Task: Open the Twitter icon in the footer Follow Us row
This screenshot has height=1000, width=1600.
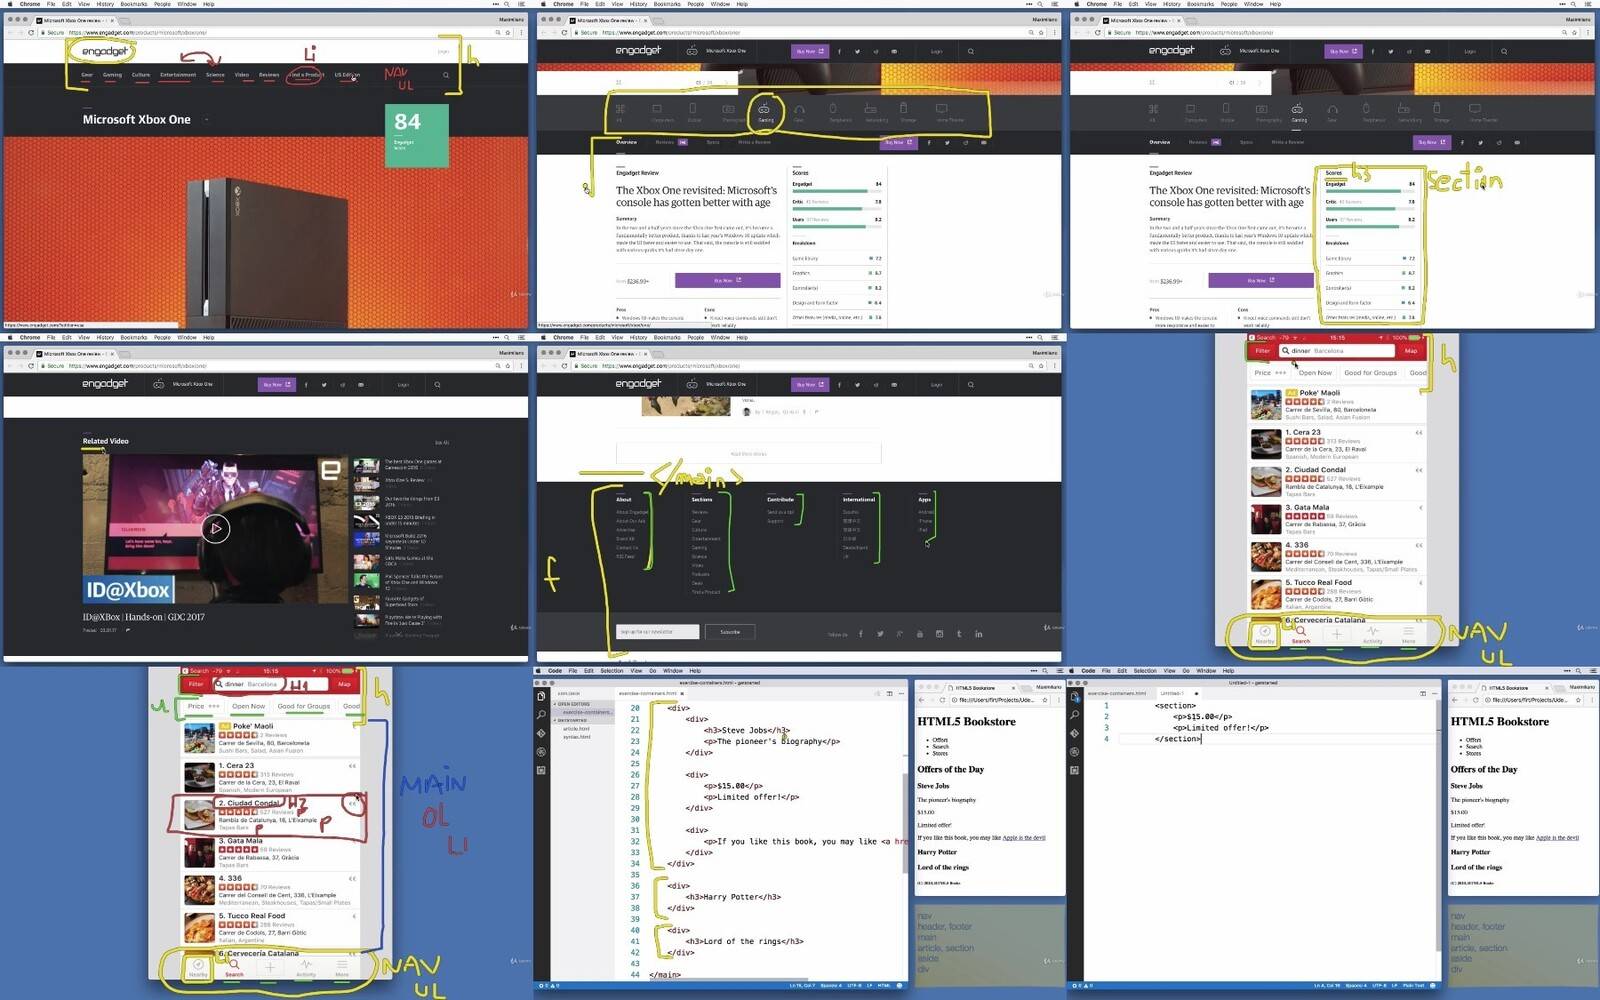Action: click(x=880, y=634)
